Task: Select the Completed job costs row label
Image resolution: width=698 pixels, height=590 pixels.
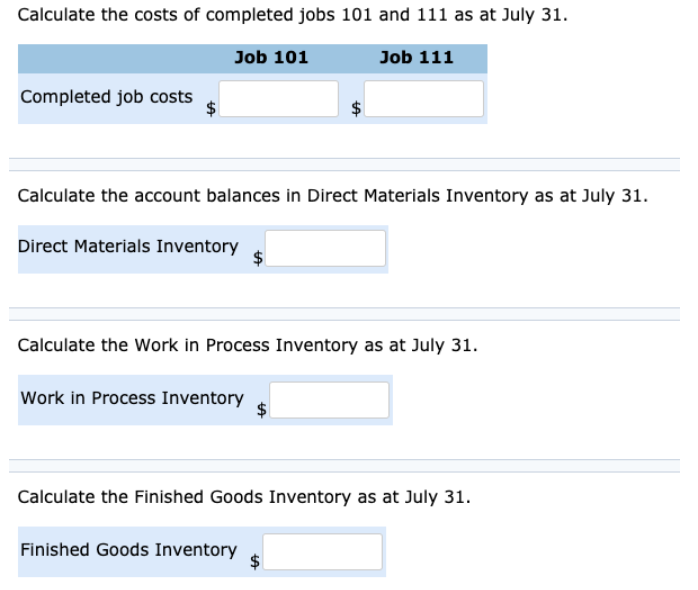Action: click(106, 97)
